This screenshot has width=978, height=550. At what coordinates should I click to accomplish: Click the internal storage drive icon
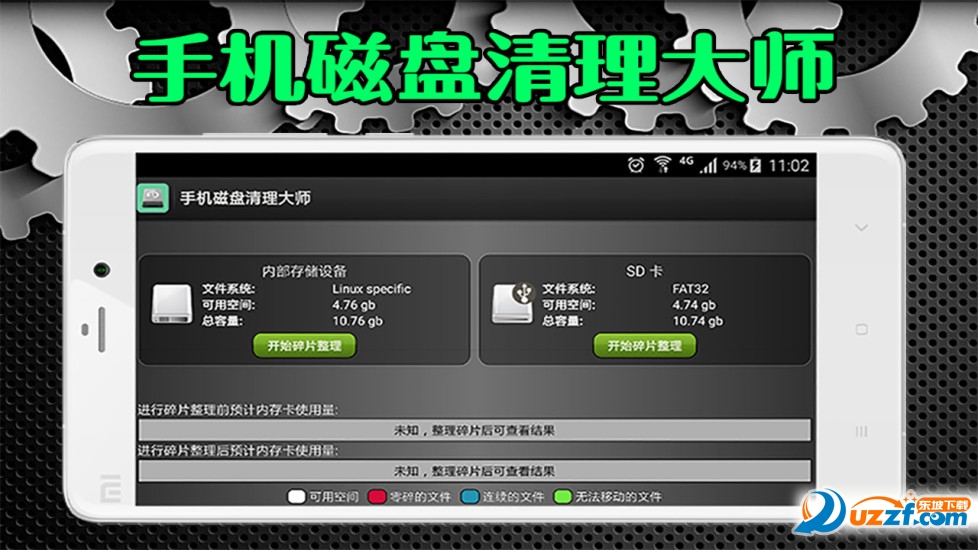(172, 304)
